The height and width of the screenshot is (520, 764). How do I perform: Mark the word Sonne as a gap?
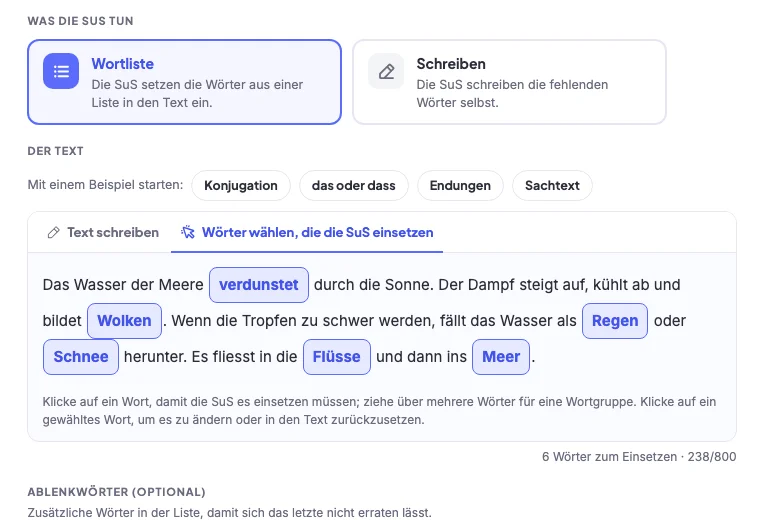pyautogui.click(x=409, y=285)
